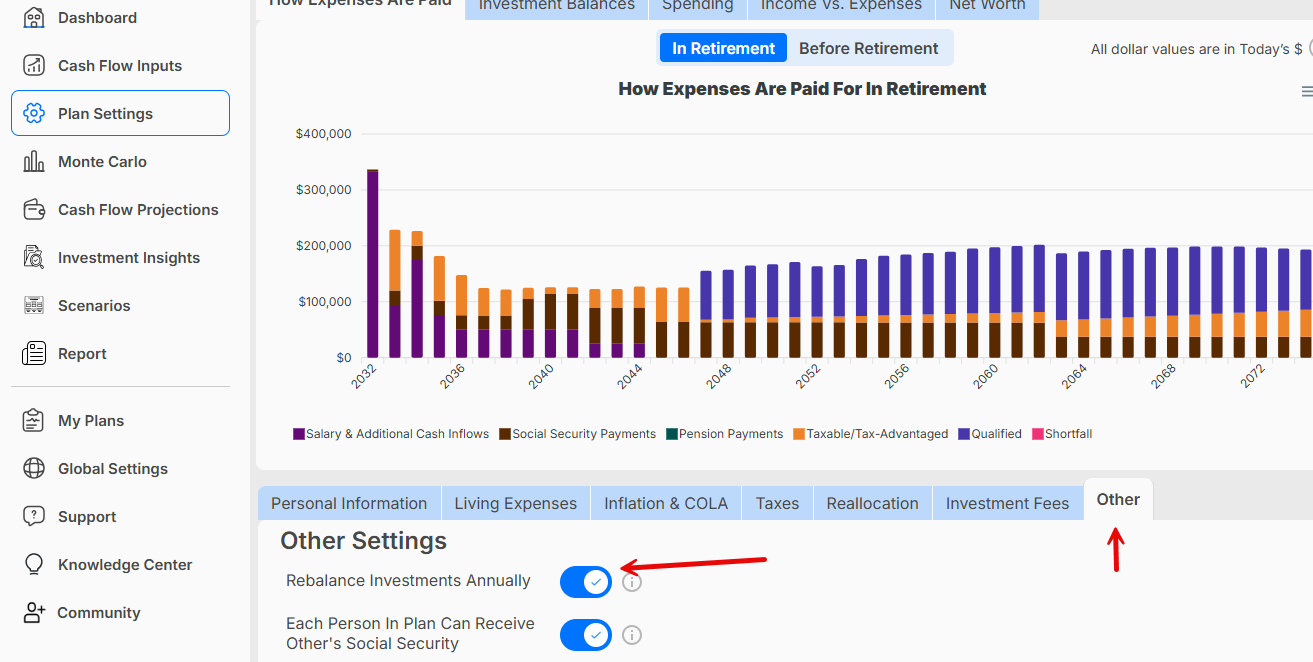
Task: Click the 2032 bar in the chart
Action: [x=373, y=263]
